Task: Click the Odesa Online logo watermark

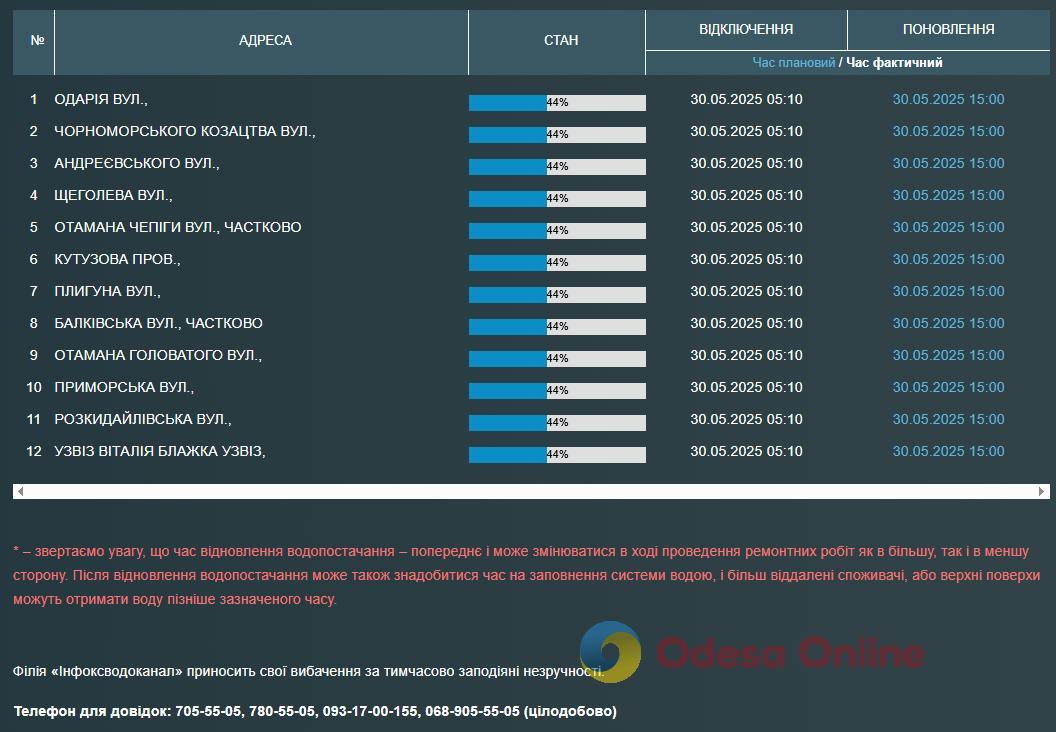Action: pos(751,653)
